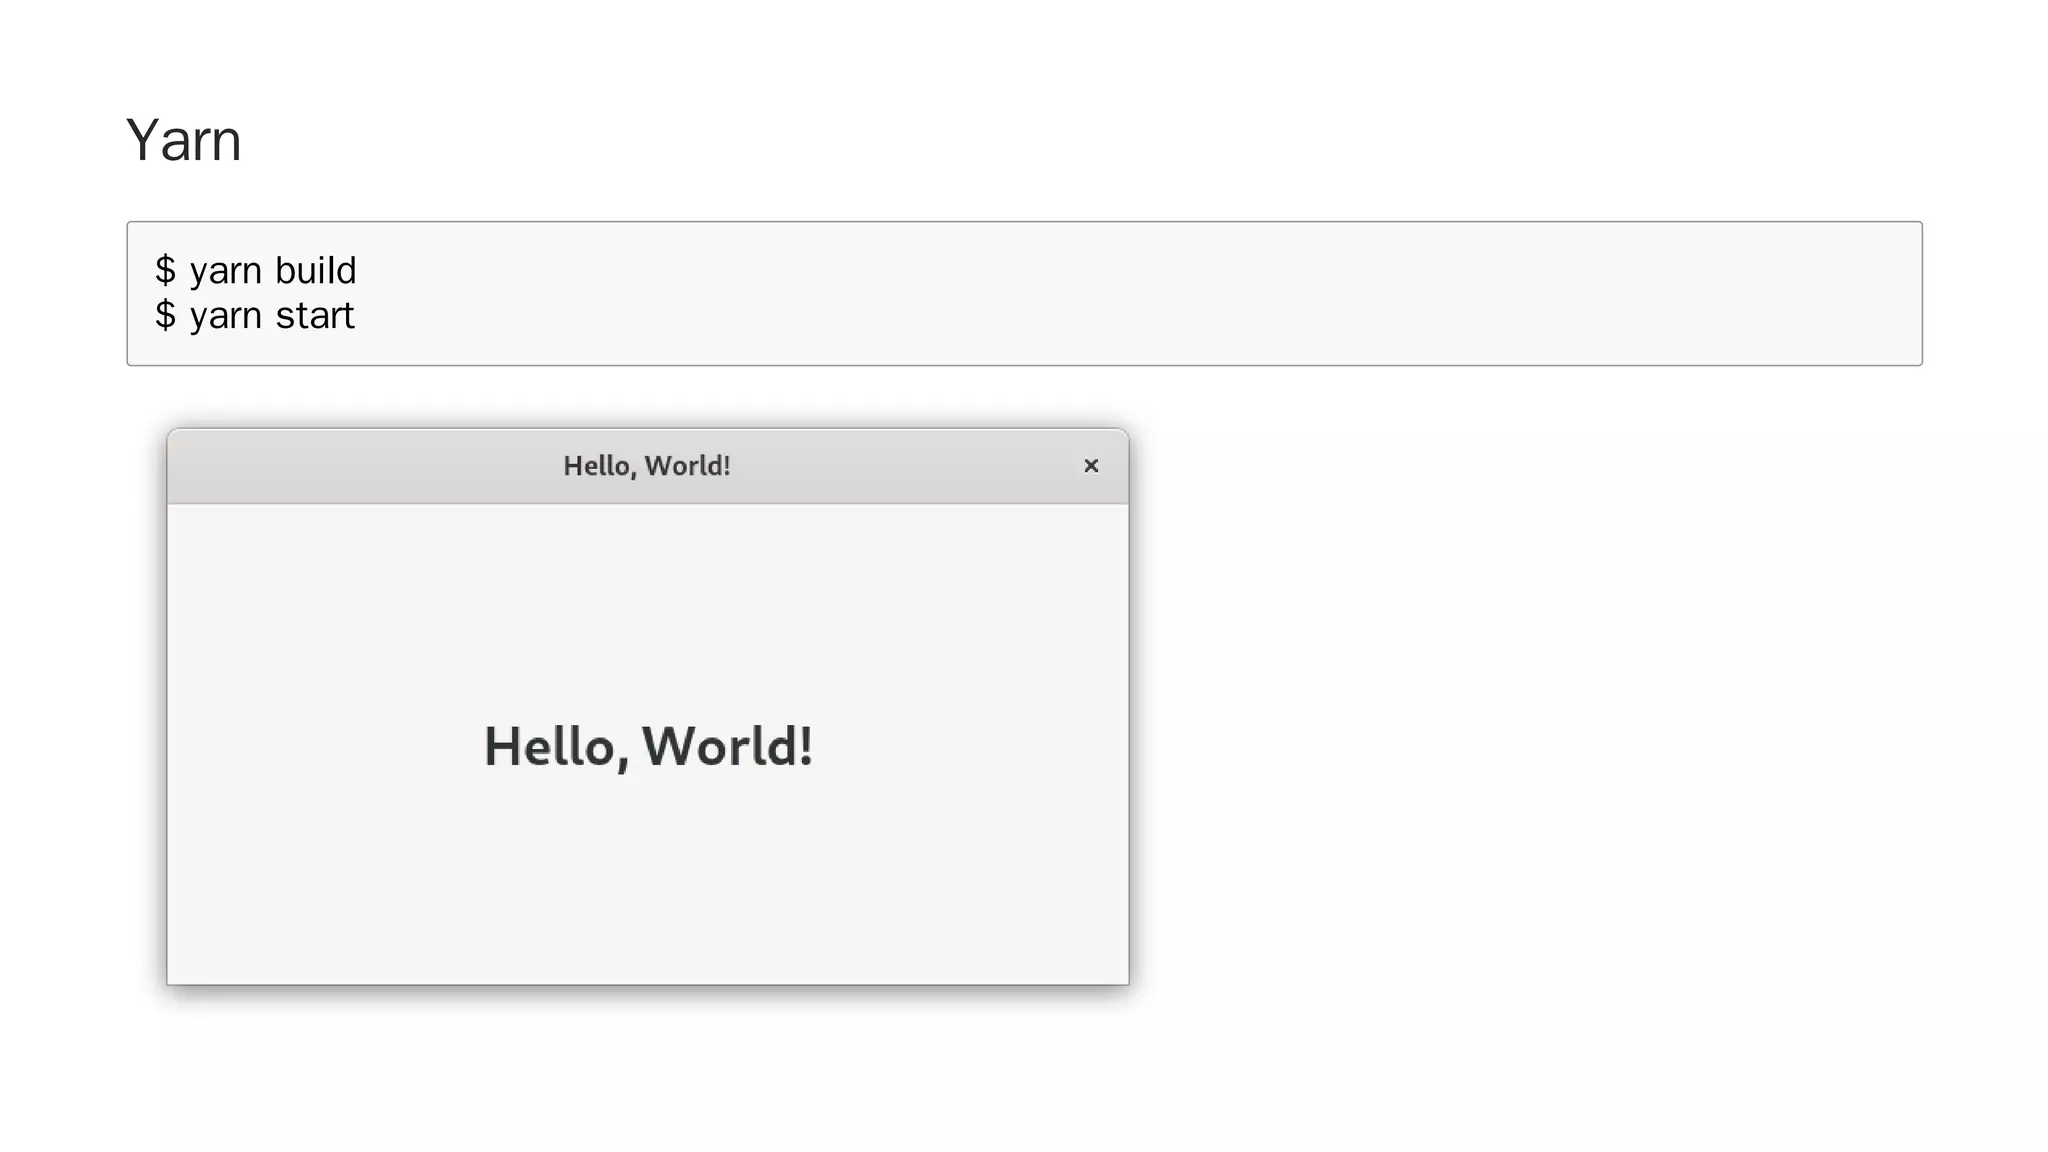The height and width of the screenshot is (1152, 2048).
Task: Click the Yarn slide heading
Action: pyautogui.click(x=184, y=140)
